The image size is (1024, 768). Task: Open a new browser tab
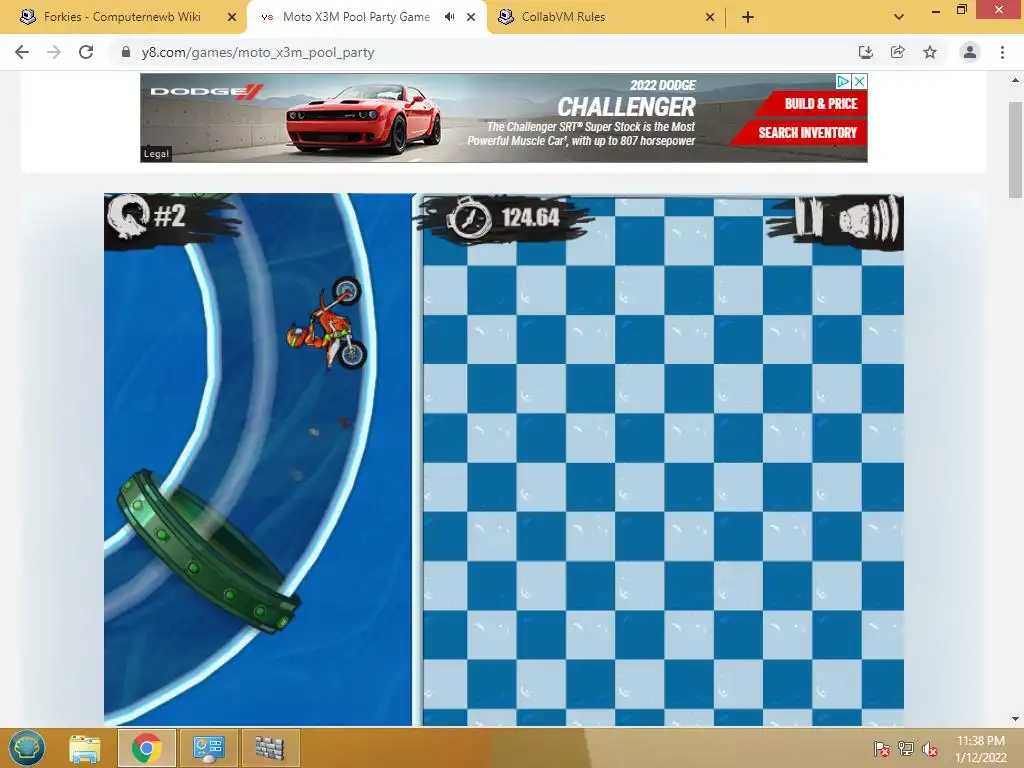click(748, 17)
